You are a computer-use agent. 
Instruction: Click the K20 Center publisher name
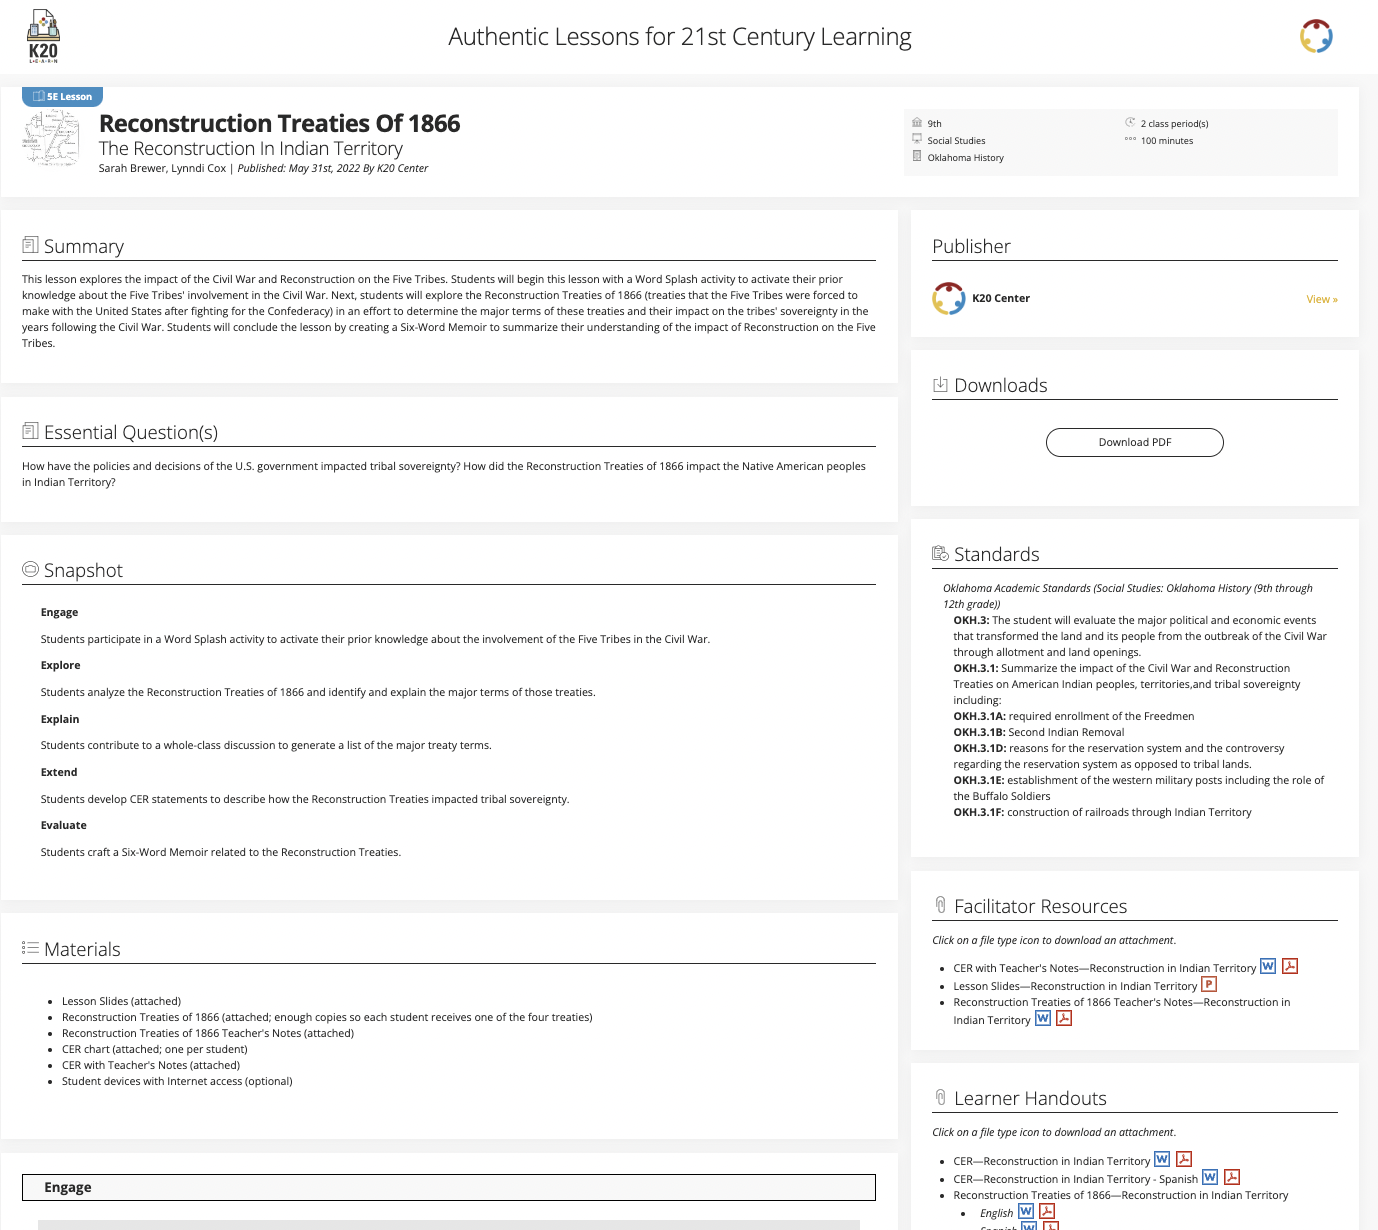click(x=1000, y=298)
